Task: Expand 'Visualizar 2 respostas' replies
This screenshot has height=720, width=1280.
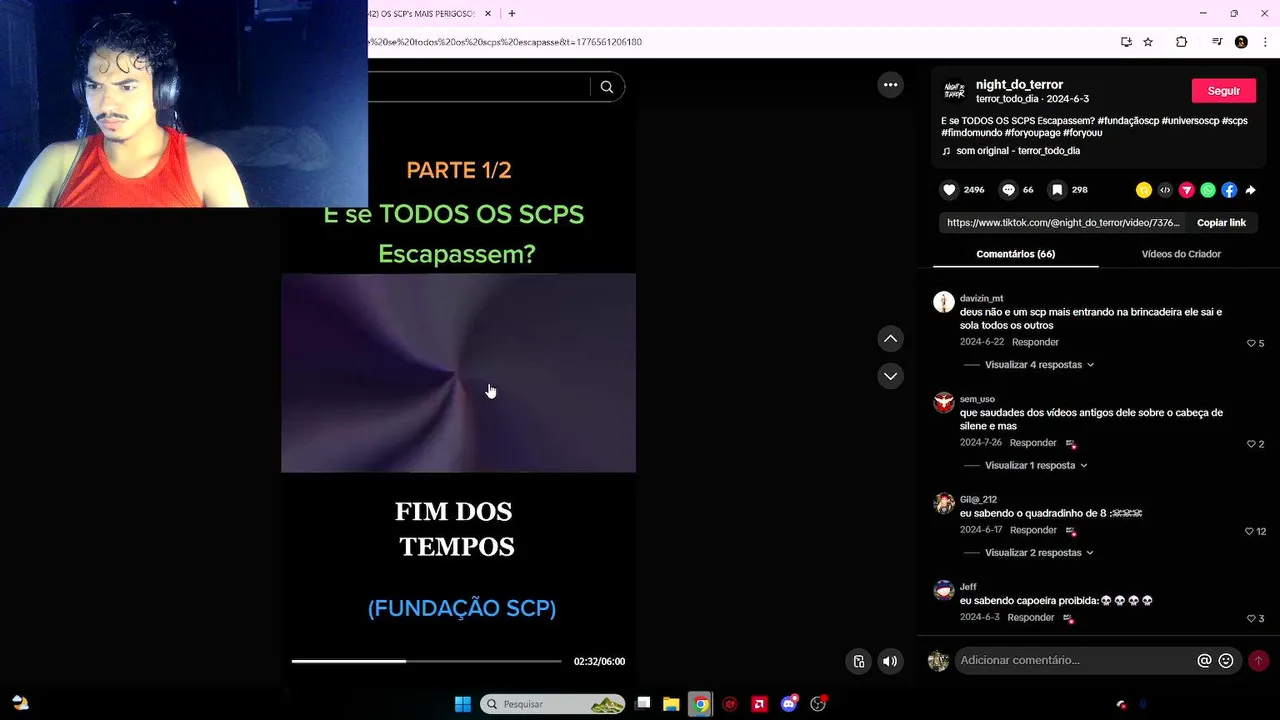Action: [x=1039, y=552]
